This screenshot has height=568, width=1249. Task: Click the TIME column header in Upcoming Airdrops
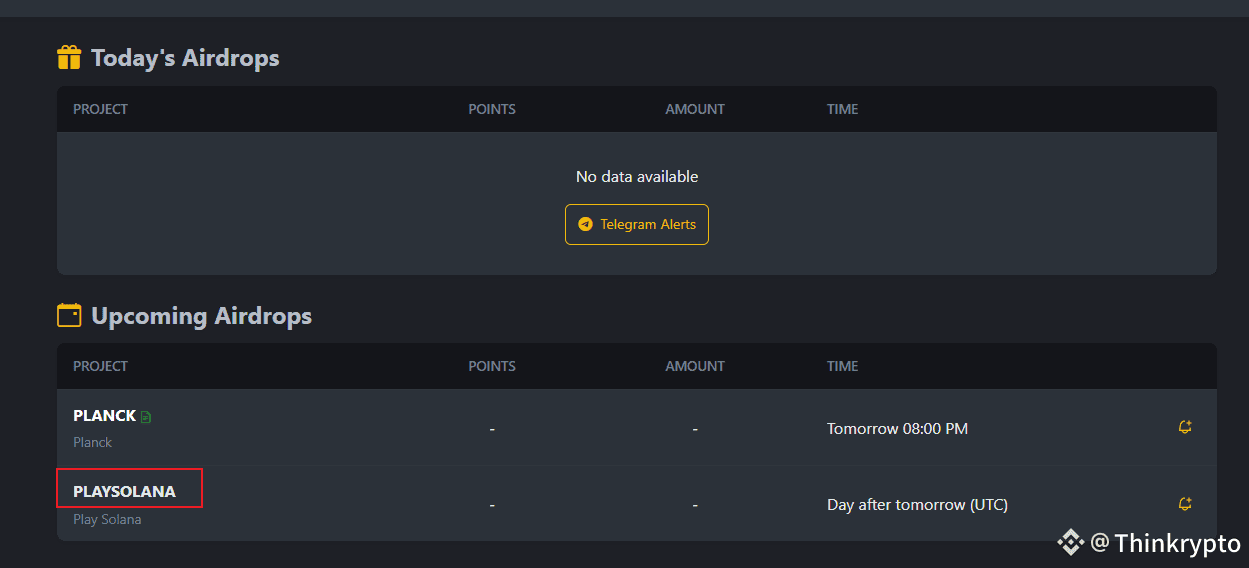(842, 366)
